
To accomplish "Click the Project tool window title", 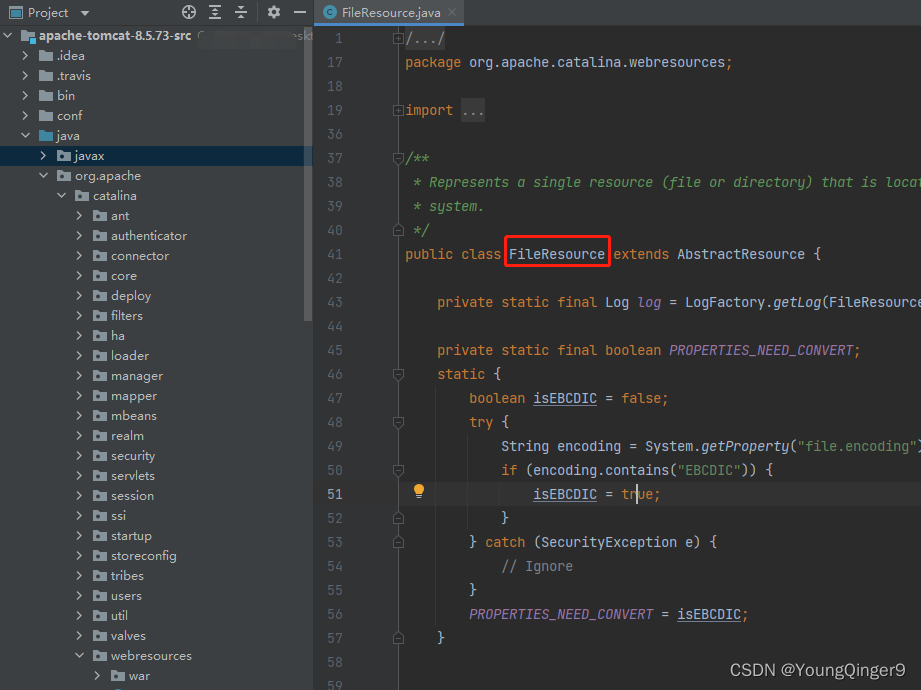I will [48, 12].
